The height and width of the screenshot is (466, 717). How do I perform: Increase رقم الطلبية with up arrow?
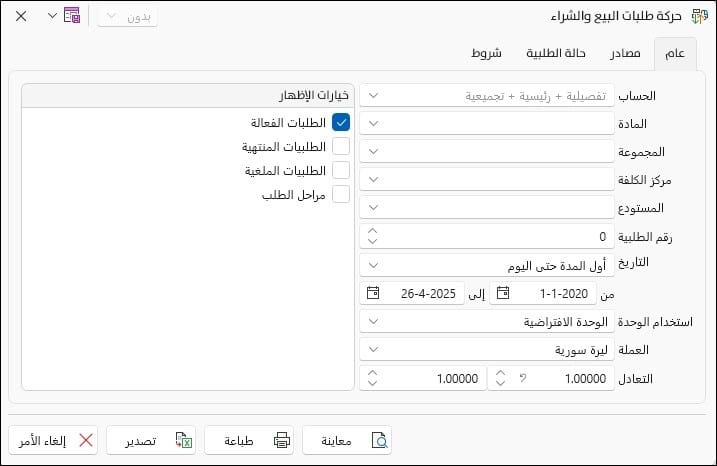click(373, 231)
